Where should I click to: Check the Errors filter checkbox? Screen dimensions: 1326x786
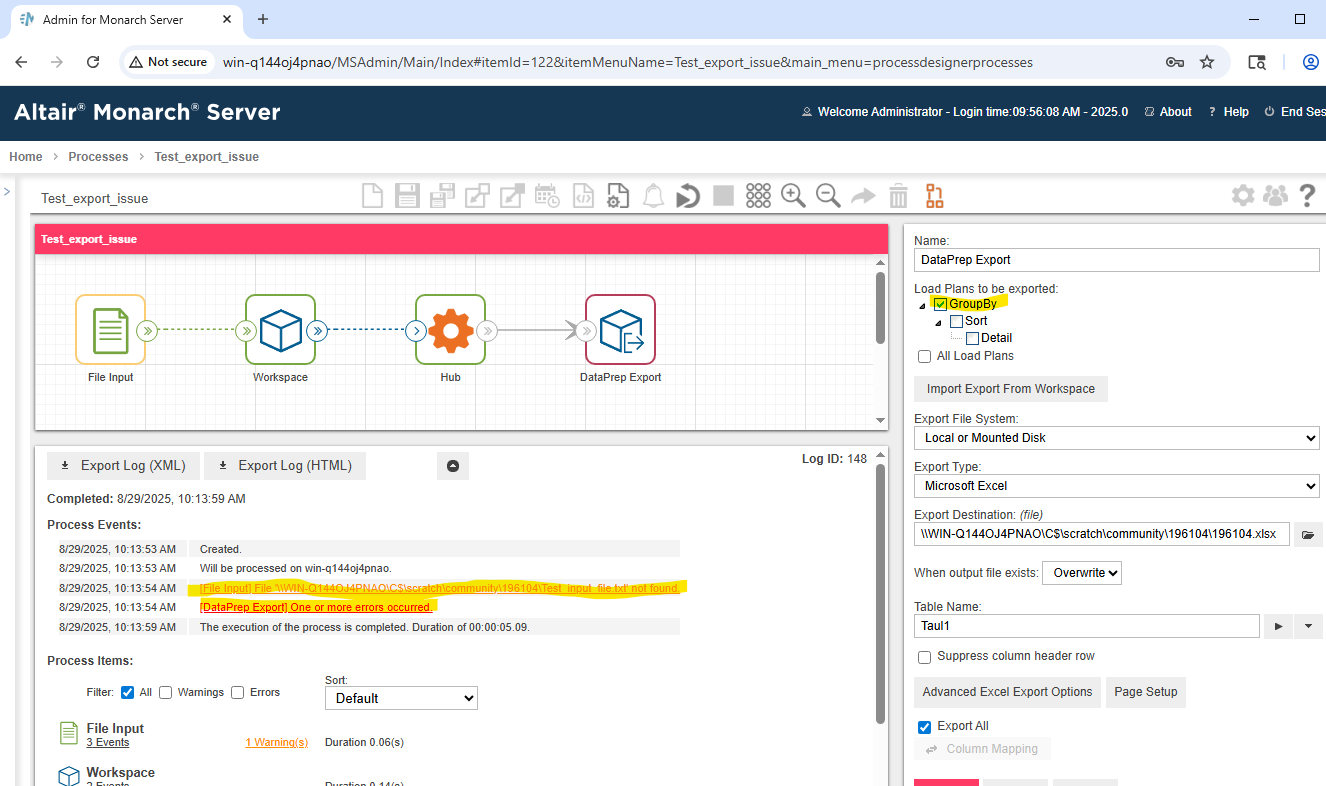tap(237, 692)
